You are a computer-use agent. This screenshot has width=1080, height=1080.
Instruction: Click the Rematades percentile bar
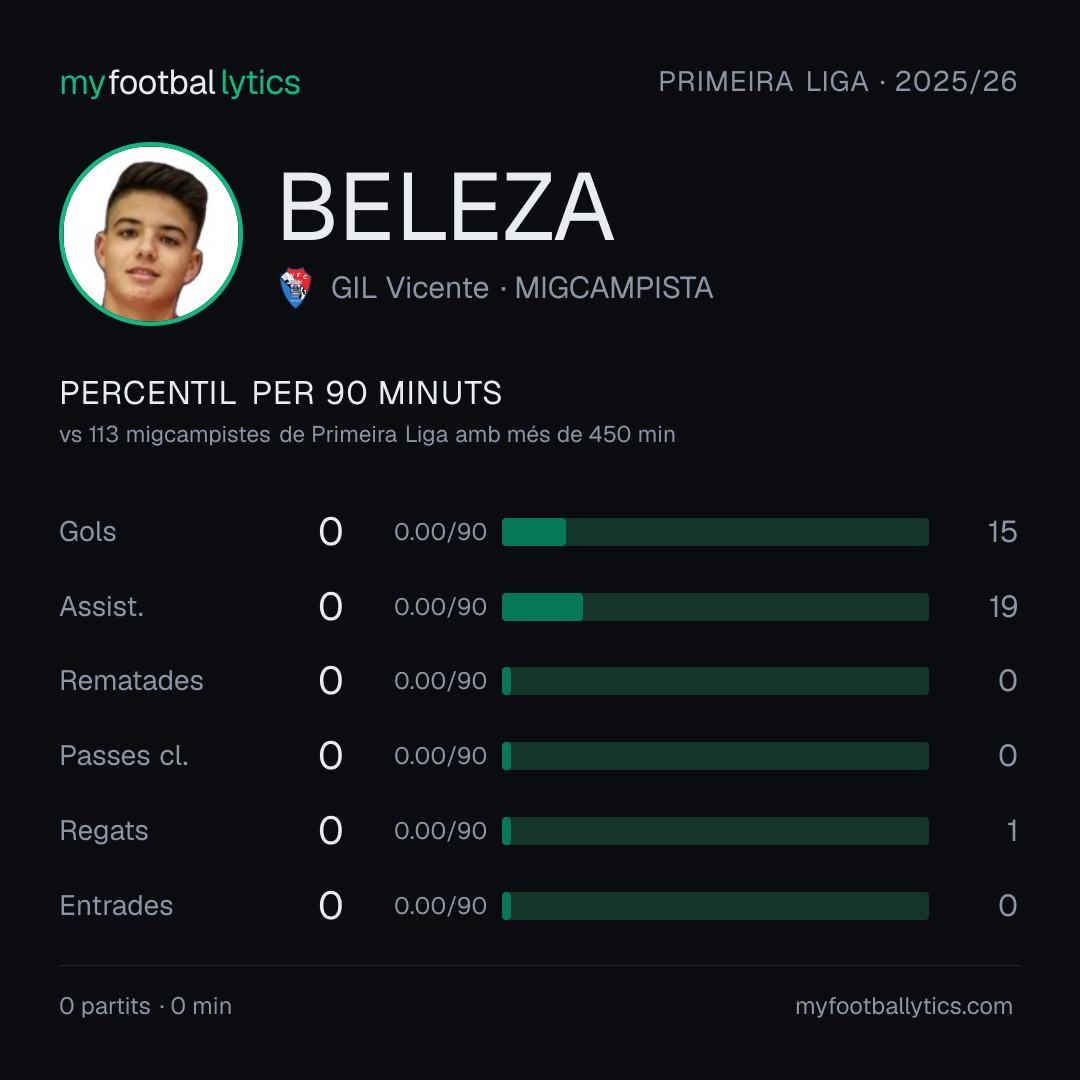click(715, 681)
